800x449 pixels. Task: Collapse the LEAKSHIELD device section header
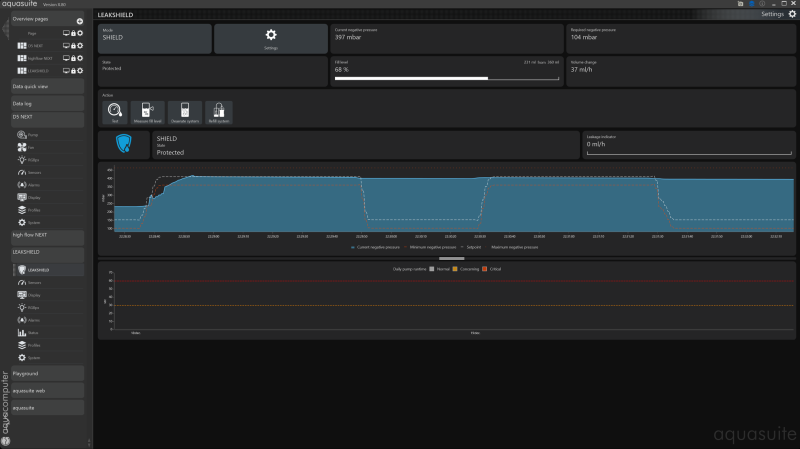pyautogui.click(x=47, y=254)
